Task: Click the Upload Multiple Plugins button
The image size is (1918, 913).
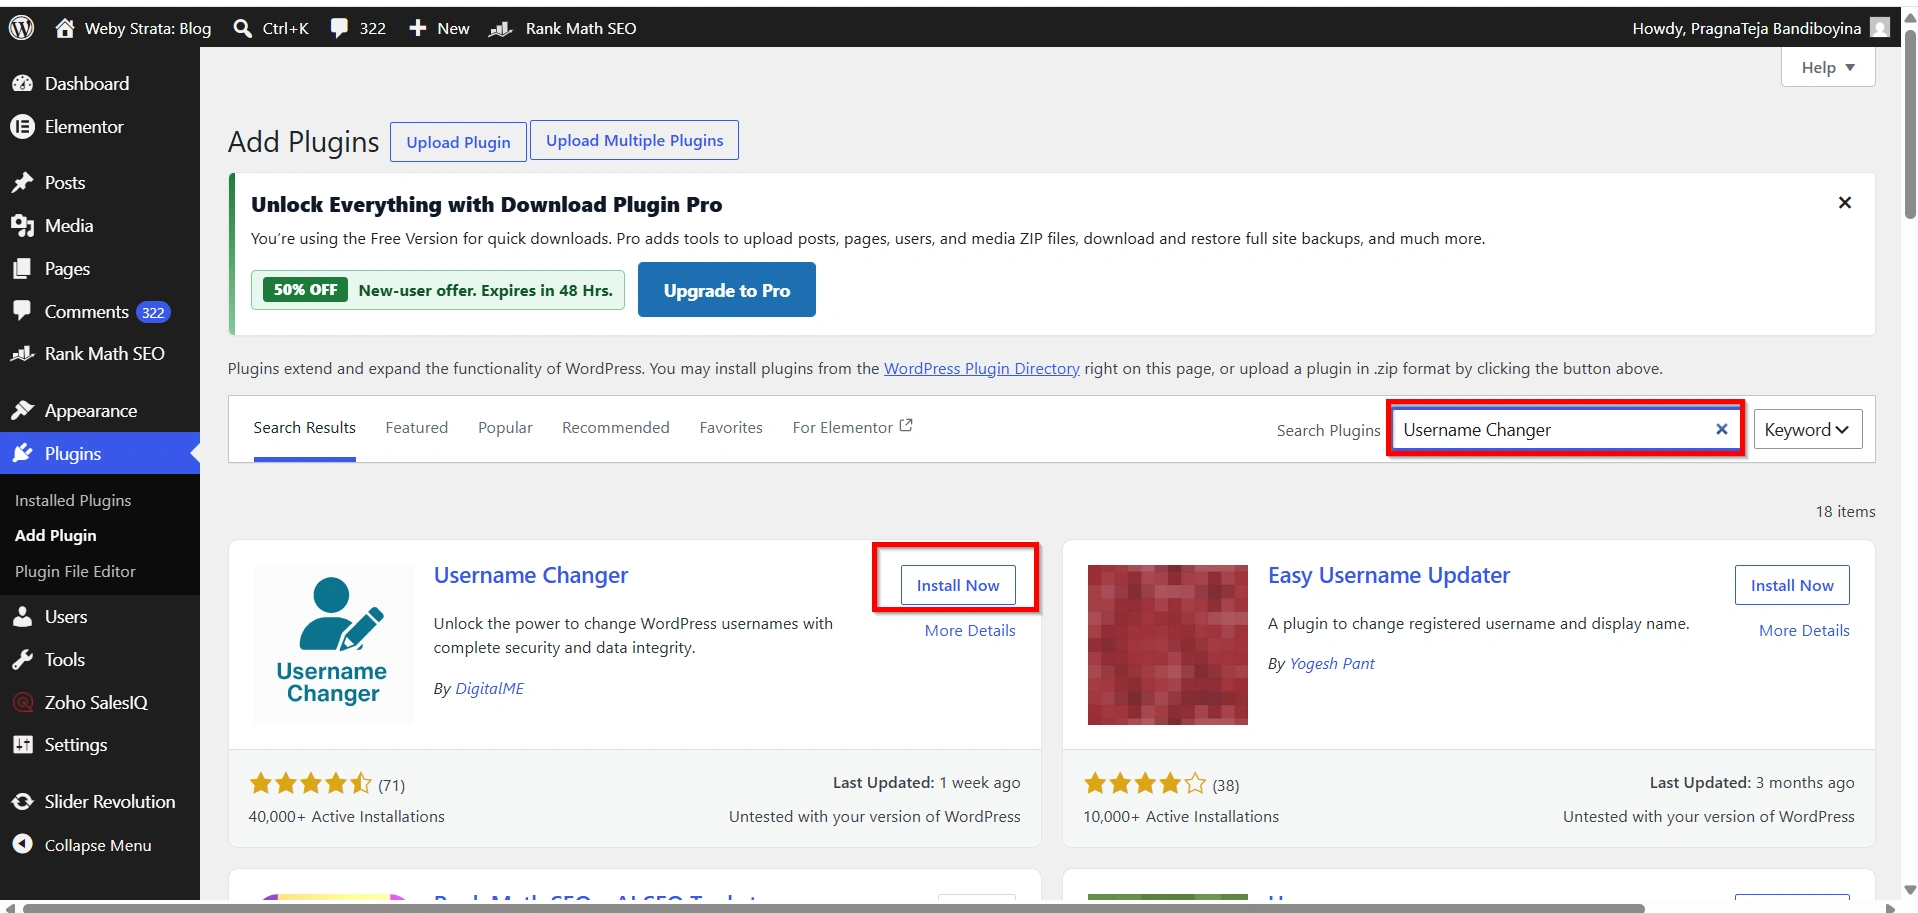Action: point(635,140)
